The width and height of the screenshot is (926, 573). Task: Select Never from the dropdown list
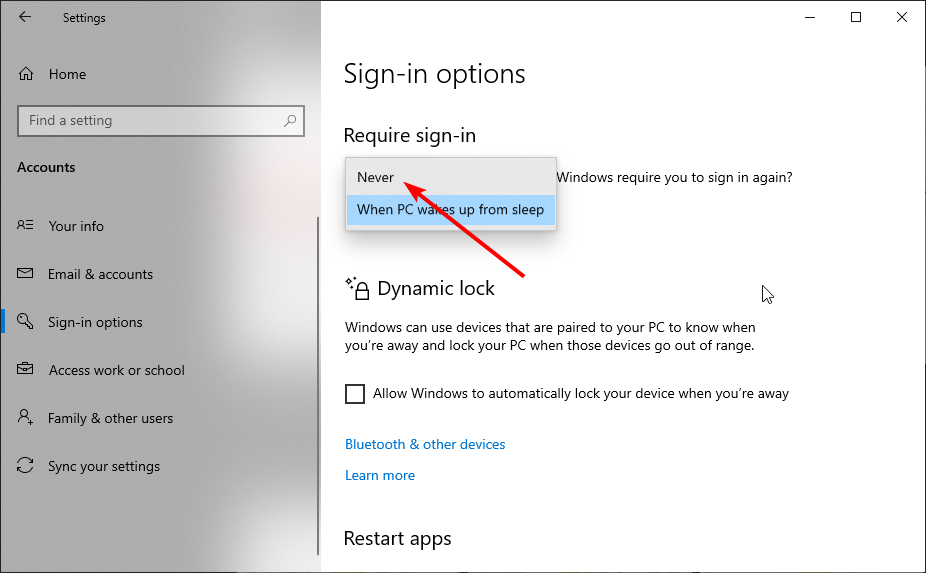tap(376, 177)
